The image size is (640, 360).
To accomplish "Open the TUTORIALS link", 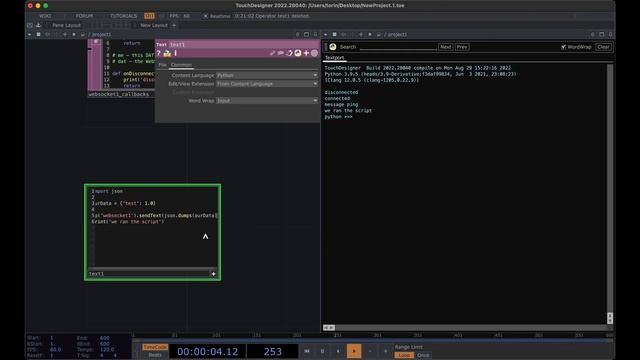I will [123, 16].
